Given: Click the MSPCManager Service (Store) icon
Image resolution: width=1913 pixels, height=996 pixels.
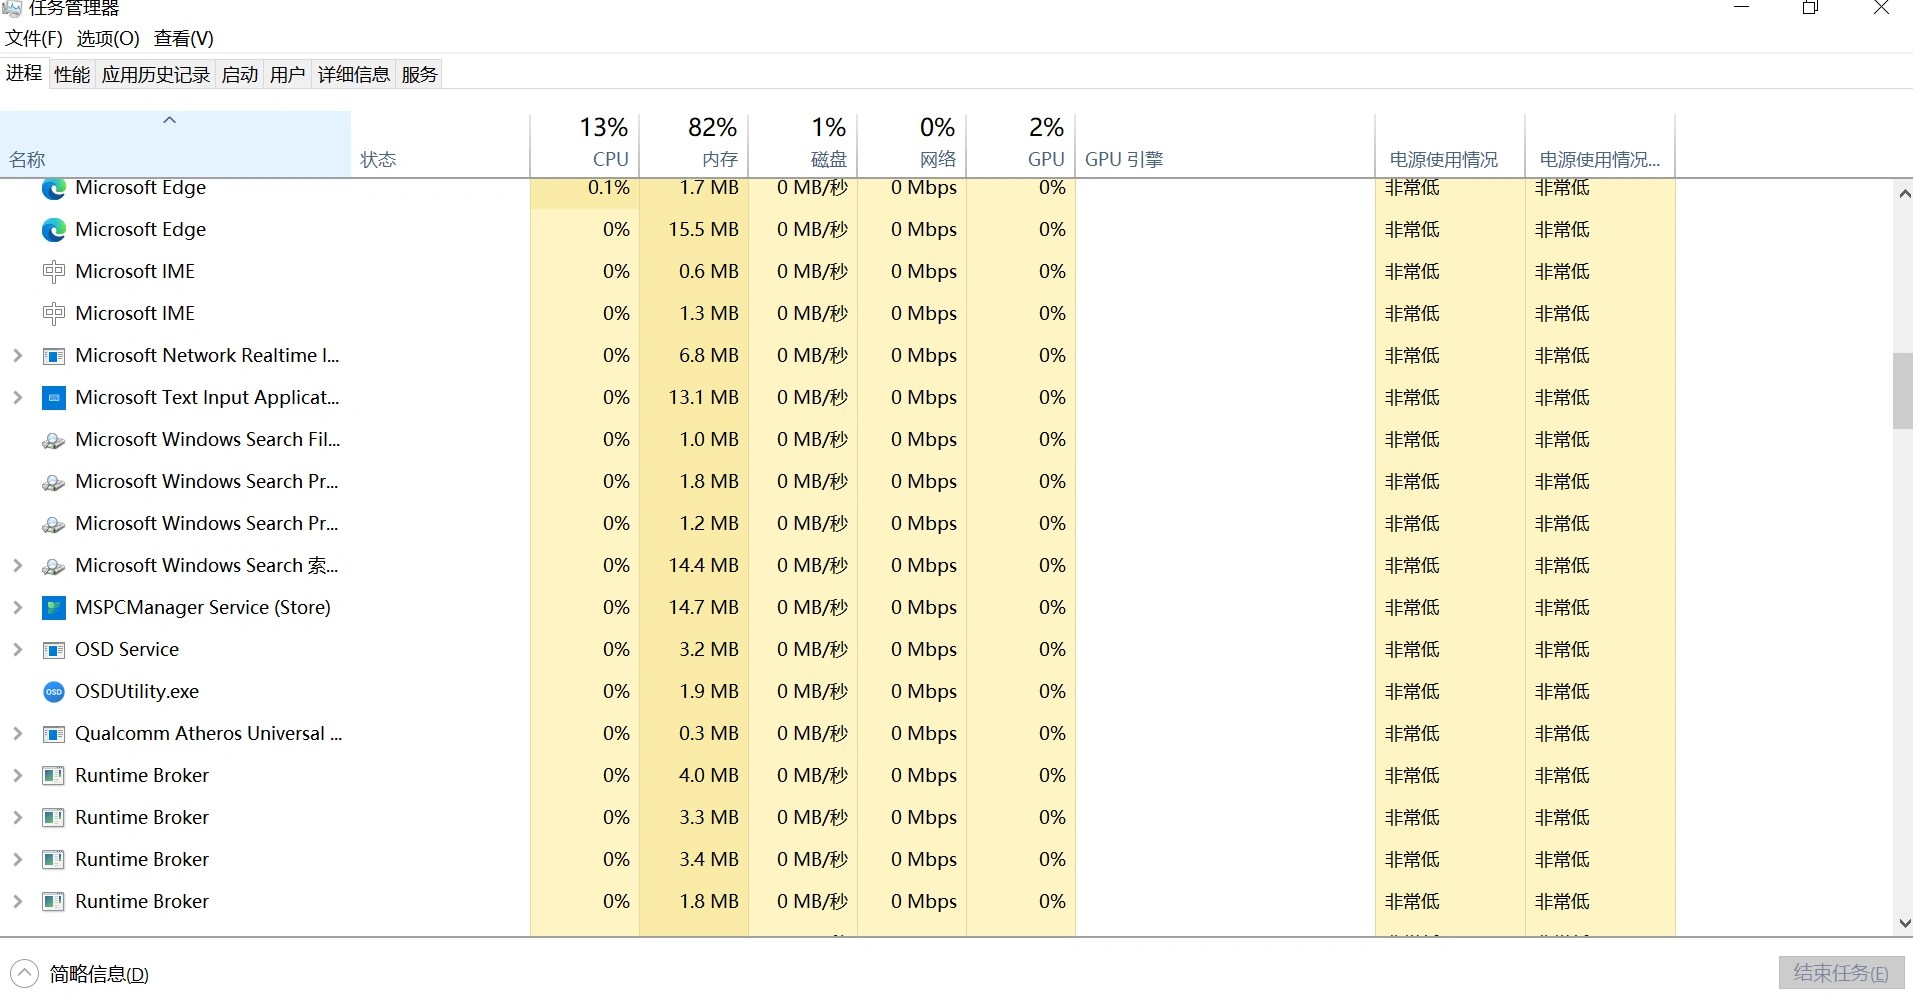Looking at the screenshot, I should [54, 608].
